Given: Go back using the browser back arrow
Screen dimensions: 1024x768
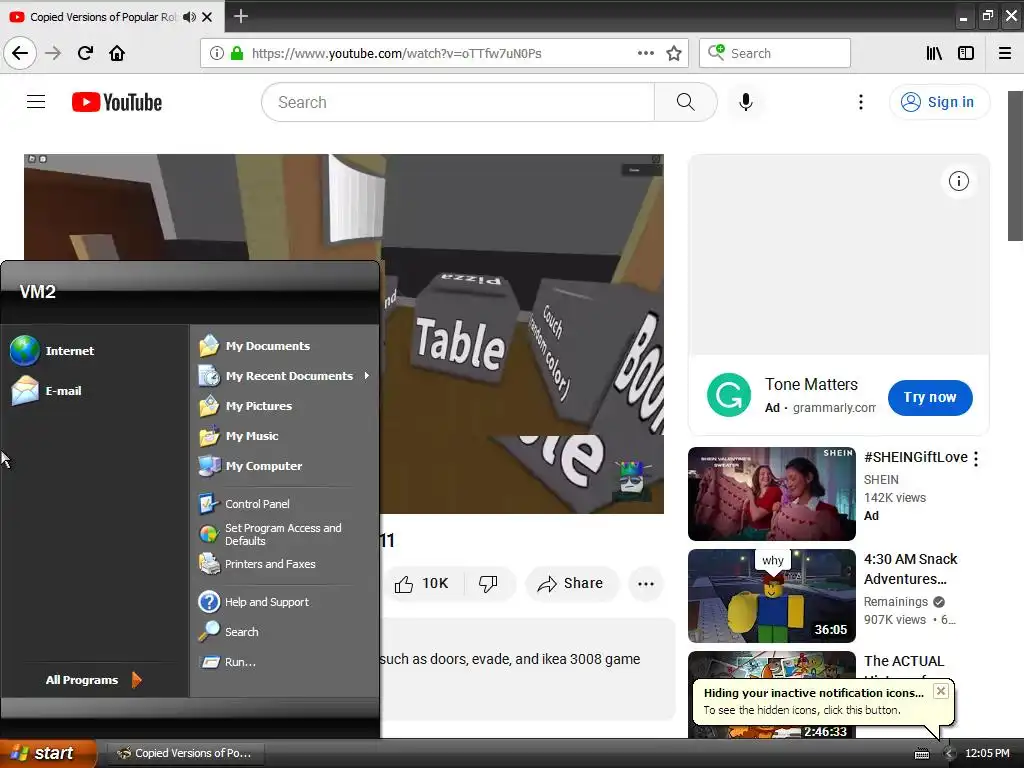Looking at the screenshot, I should point(20,53).
